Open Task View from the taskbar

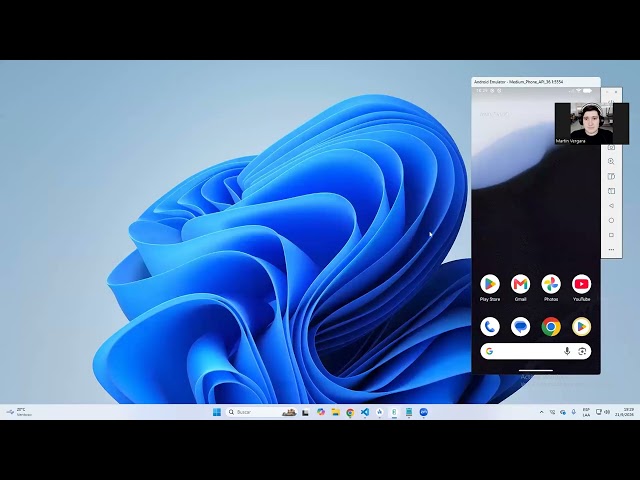[x=305, y=413]
